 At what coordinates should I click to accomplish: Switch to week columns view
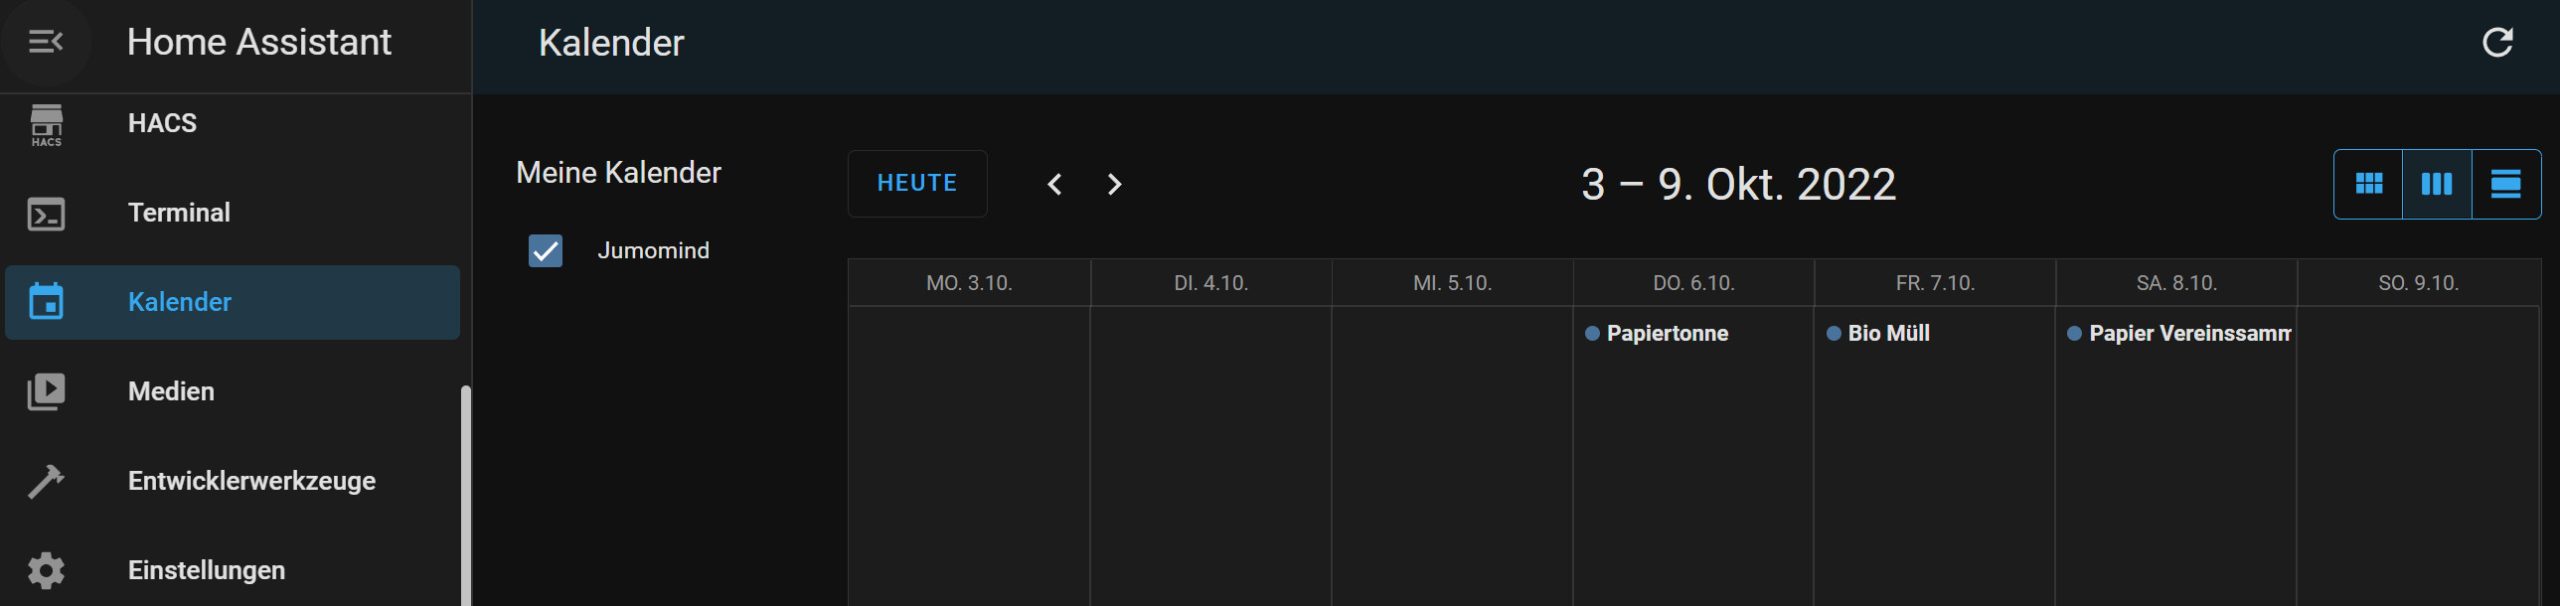coord(2436,184)
